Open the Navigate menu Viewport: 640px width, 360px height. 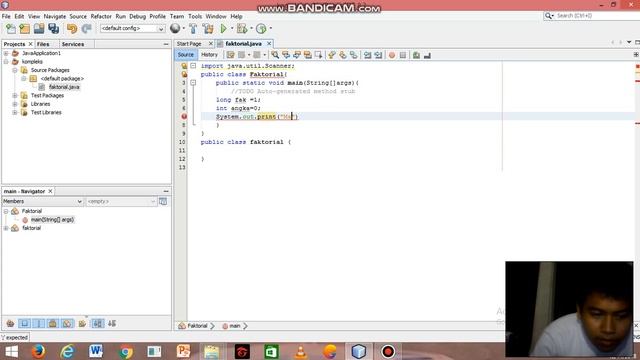pos(55,16)
